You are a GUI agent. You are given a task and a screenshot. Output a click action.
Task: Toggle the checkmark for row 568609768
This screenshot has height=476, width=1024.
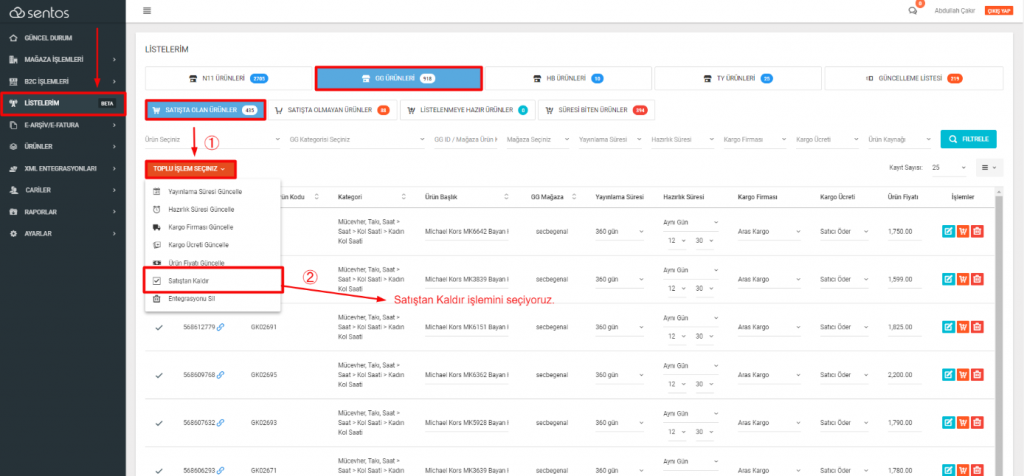pyautogui.click(x=159, y=376)
